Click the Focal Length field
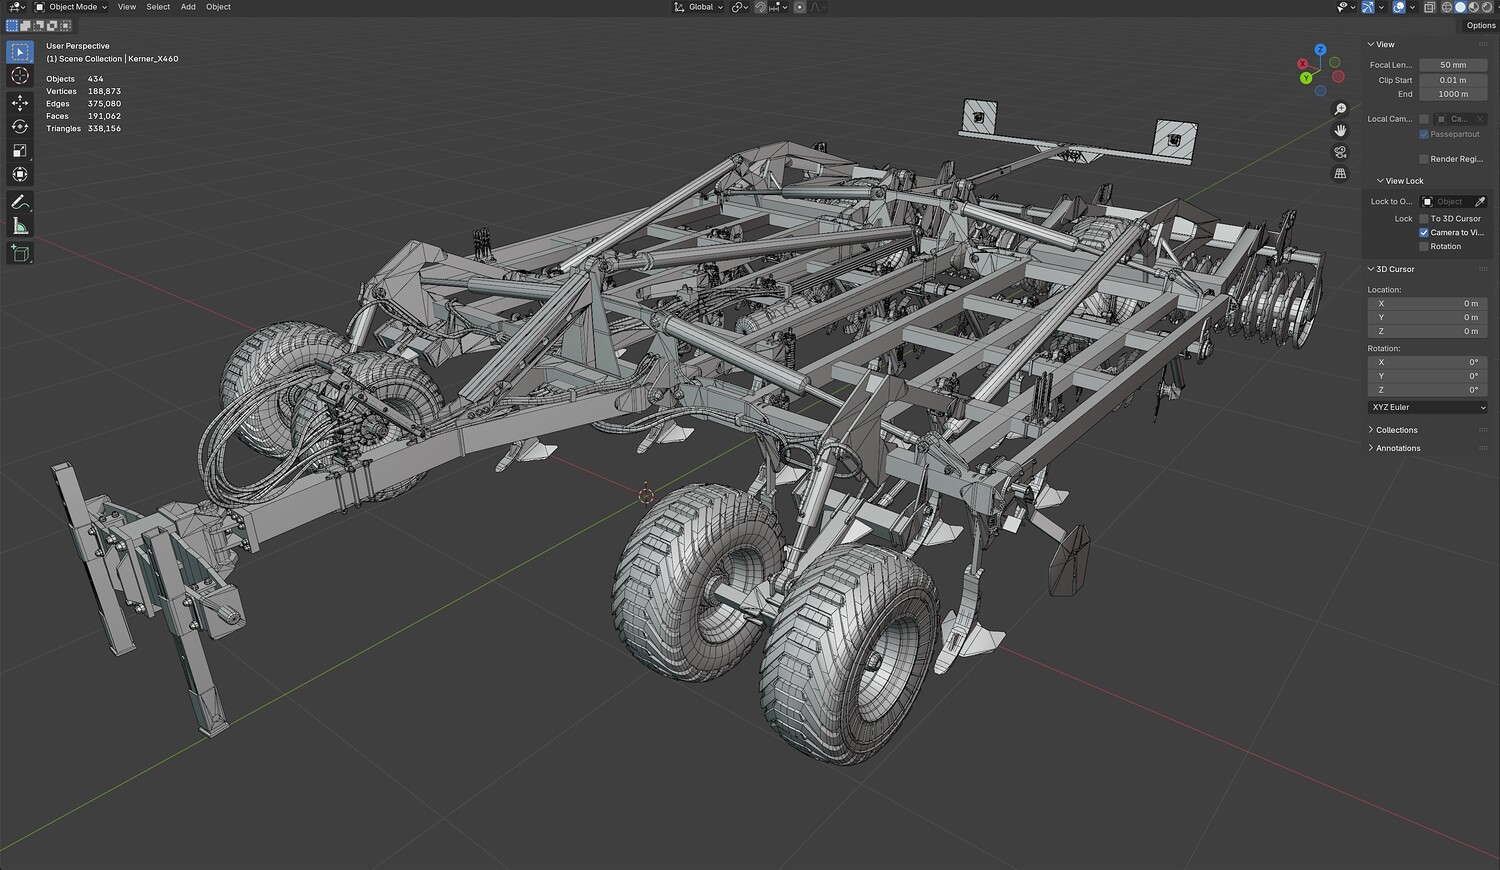1500x870 pixels. pos(1453,65)
